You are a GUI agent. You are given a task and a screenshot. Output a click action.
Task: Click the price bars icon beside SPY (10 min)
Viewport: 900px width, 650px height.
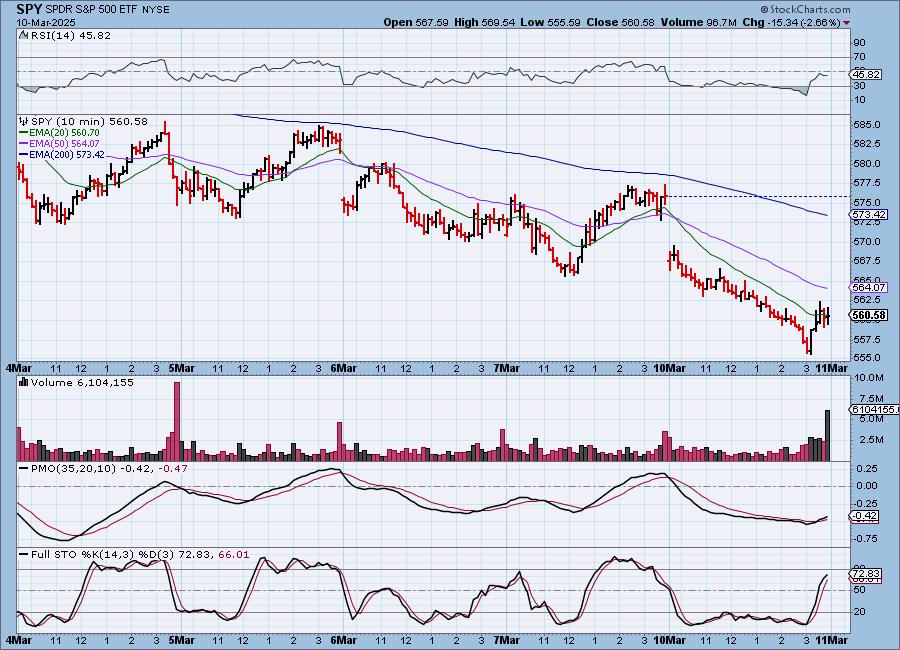(24, 121)
